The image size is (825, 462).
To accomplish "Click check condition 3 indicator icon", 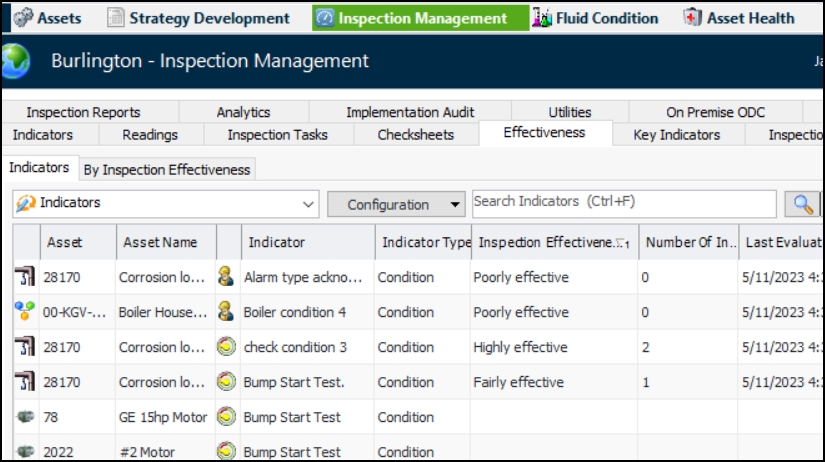I will [x=227, y=347].
